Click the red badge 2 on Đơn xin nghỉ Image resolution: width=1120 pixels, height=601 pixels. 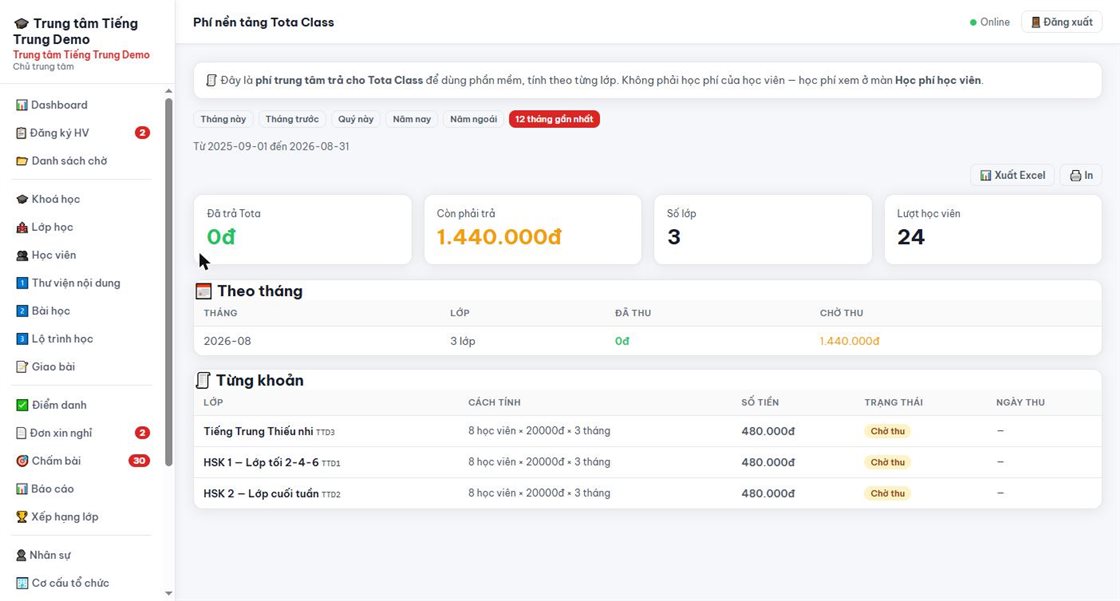coord(142,433)
